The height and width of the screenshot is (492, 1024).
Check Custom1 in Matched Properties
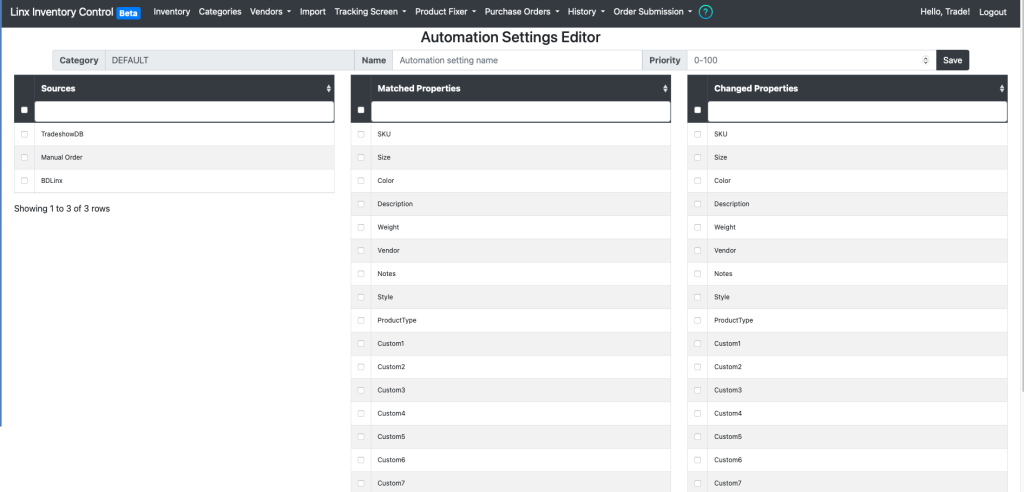tap(361, 344)
